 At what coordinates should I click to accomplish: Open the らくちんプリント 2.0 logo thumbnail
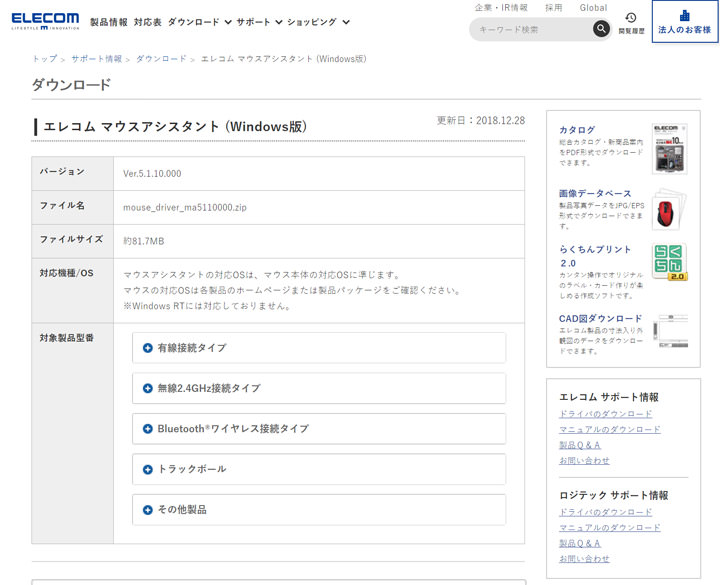click(669, 262)
